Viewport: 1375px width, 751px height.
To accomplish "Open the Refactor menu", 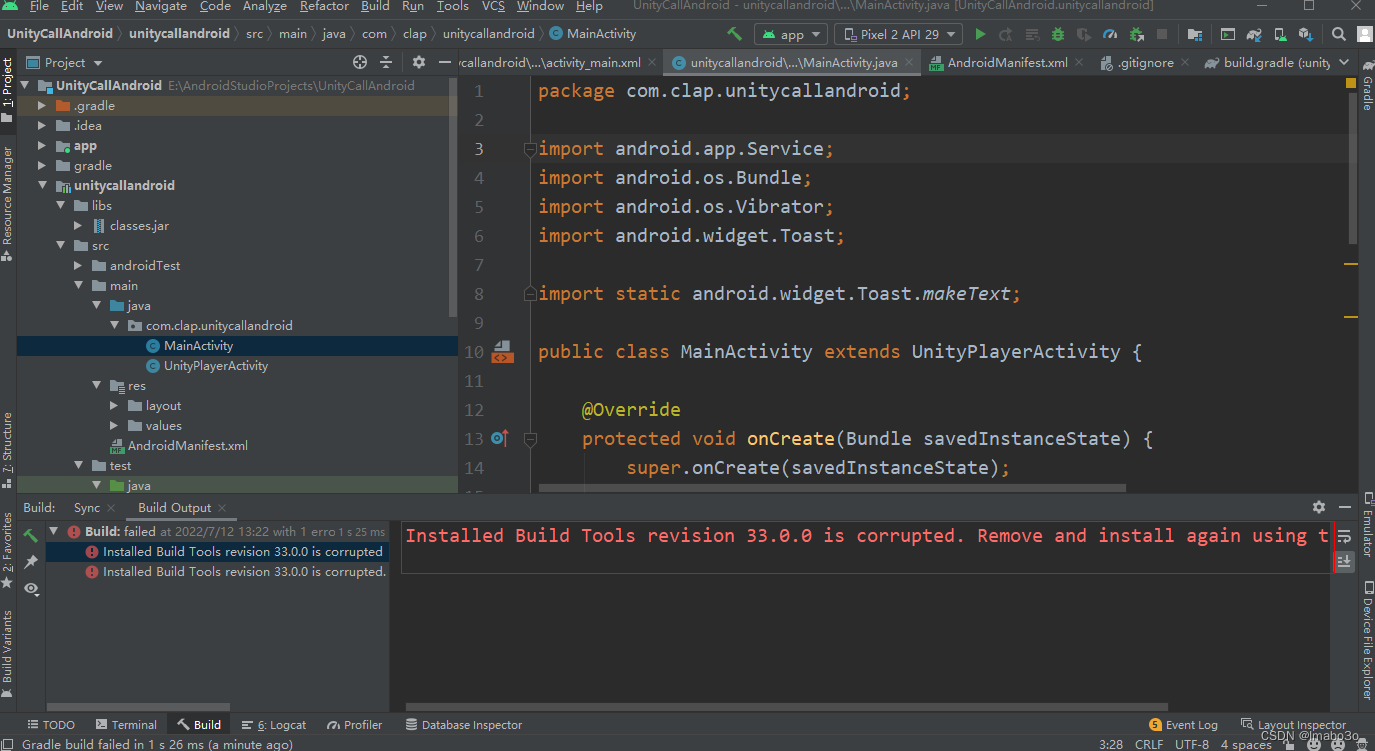I will tap(324, 6).
